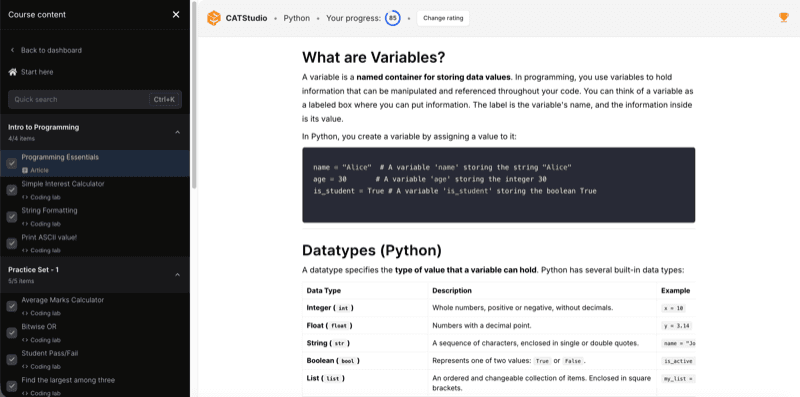
Task: Click the Your progress: label
Action: (353, 18)
